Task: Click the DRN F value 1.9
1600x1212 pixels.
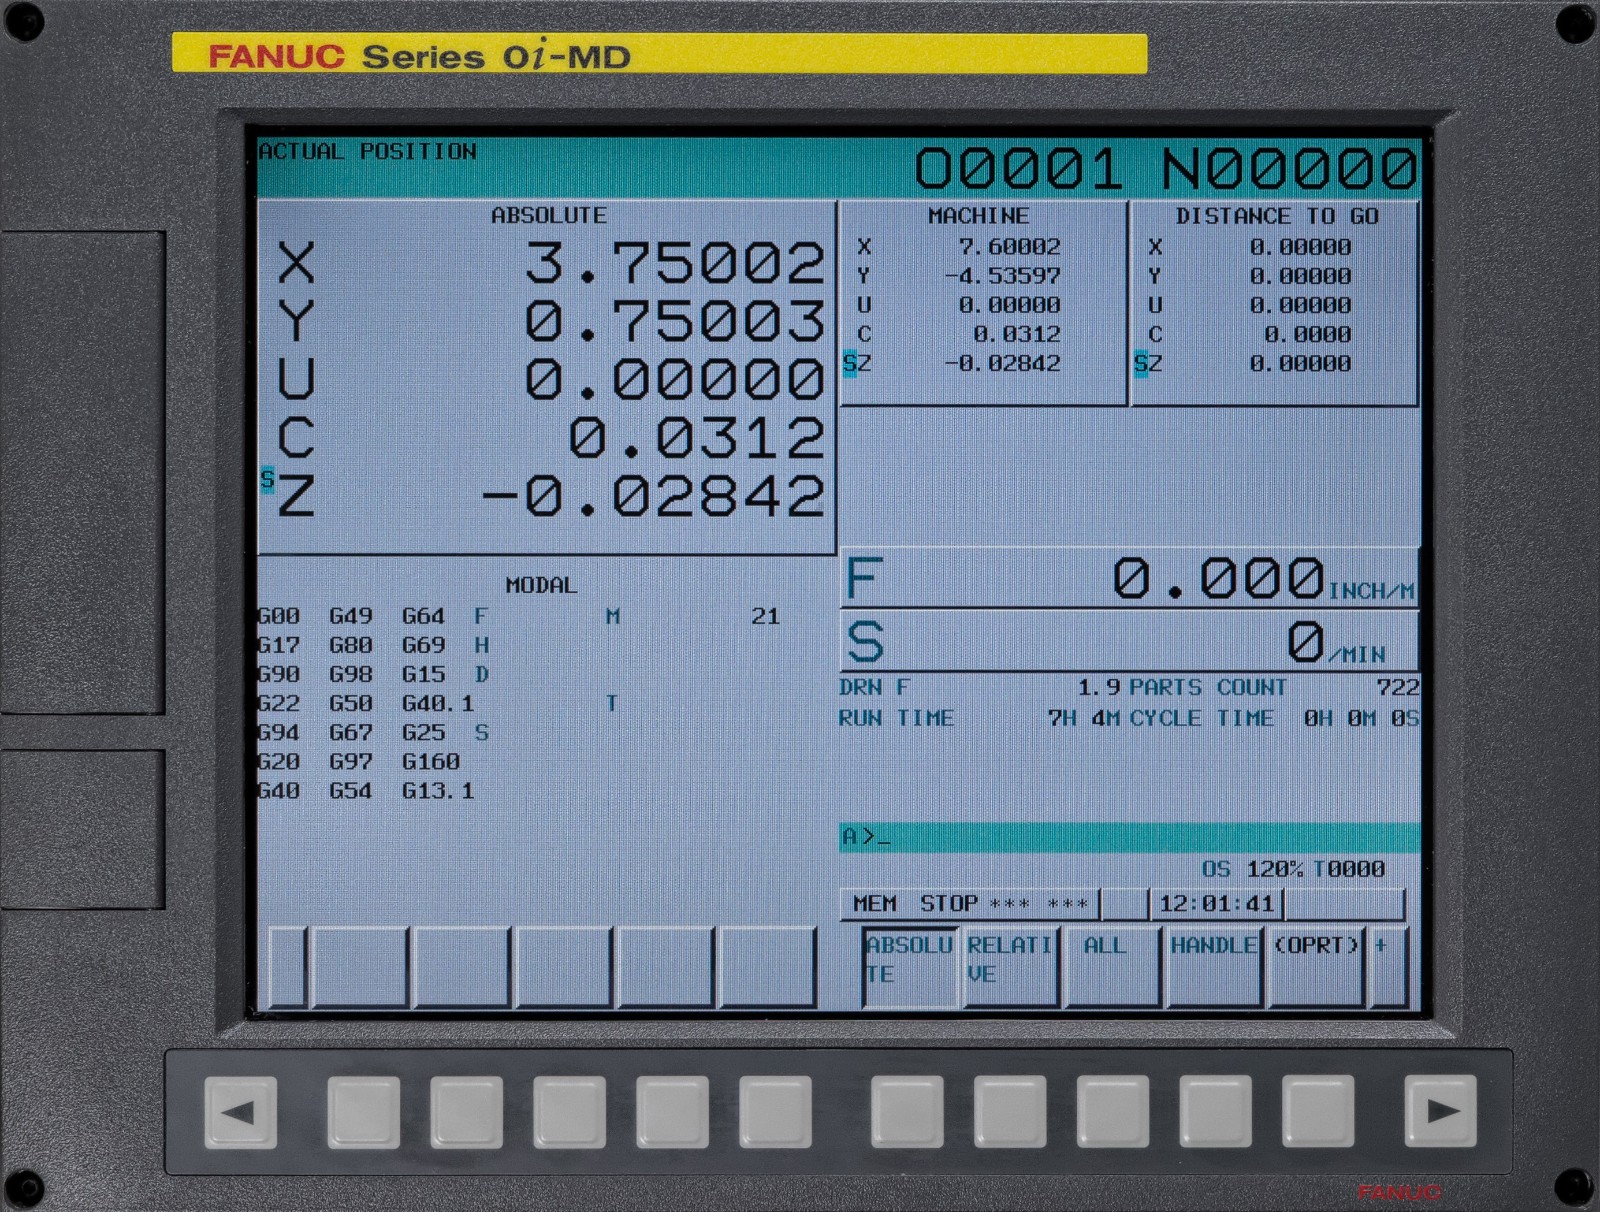Action: pos(1098,688)
